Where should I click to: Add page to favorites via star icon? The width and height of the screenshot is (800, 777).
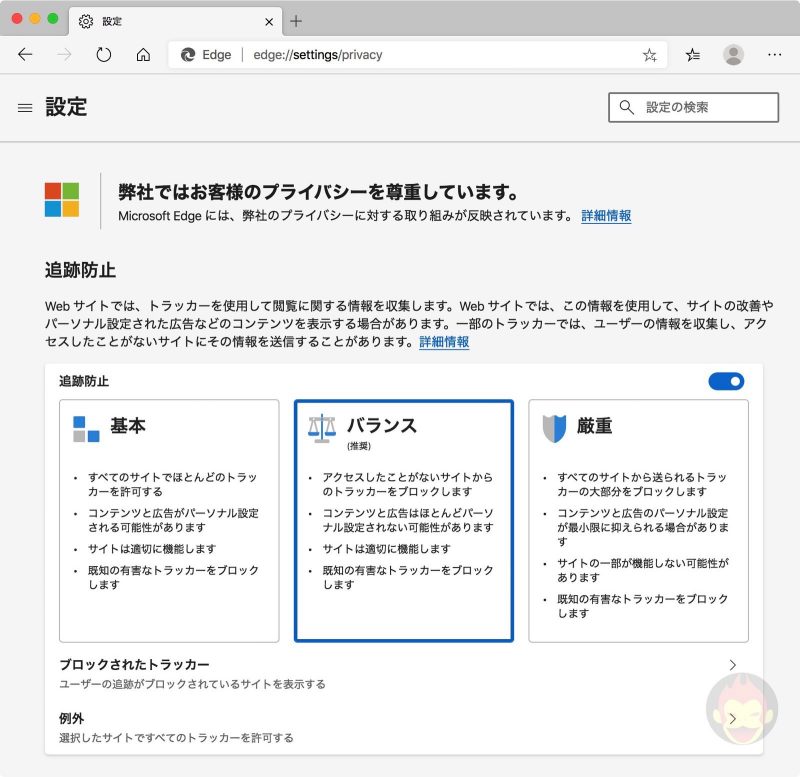click(649, 55)
